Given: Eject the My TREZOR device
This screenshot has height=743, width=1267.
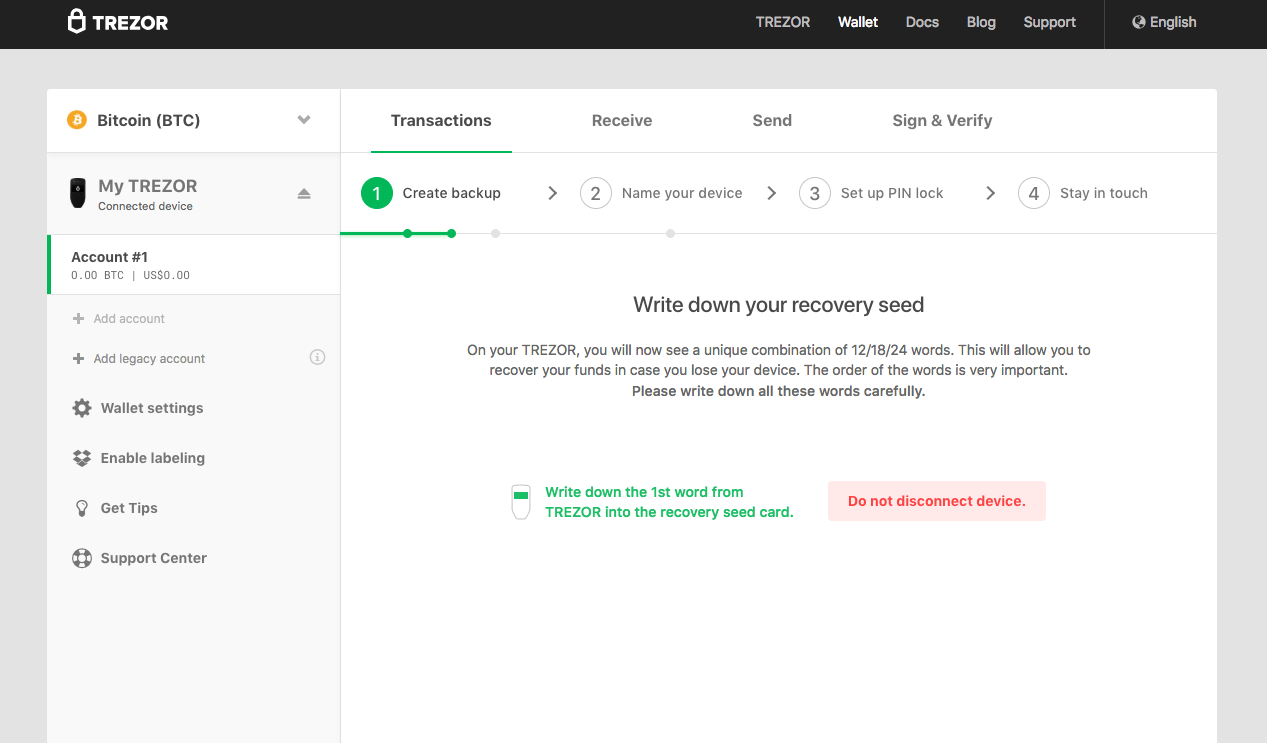Looking at the screenshot, I should pos(304,193).
